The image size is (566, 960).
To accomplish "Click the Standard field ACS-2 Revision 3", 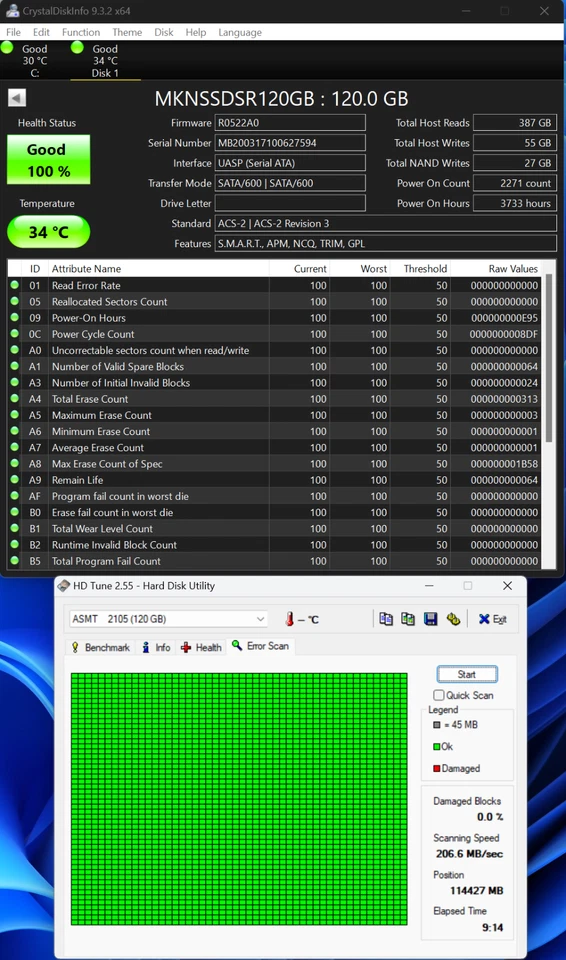I will (385, 223).
